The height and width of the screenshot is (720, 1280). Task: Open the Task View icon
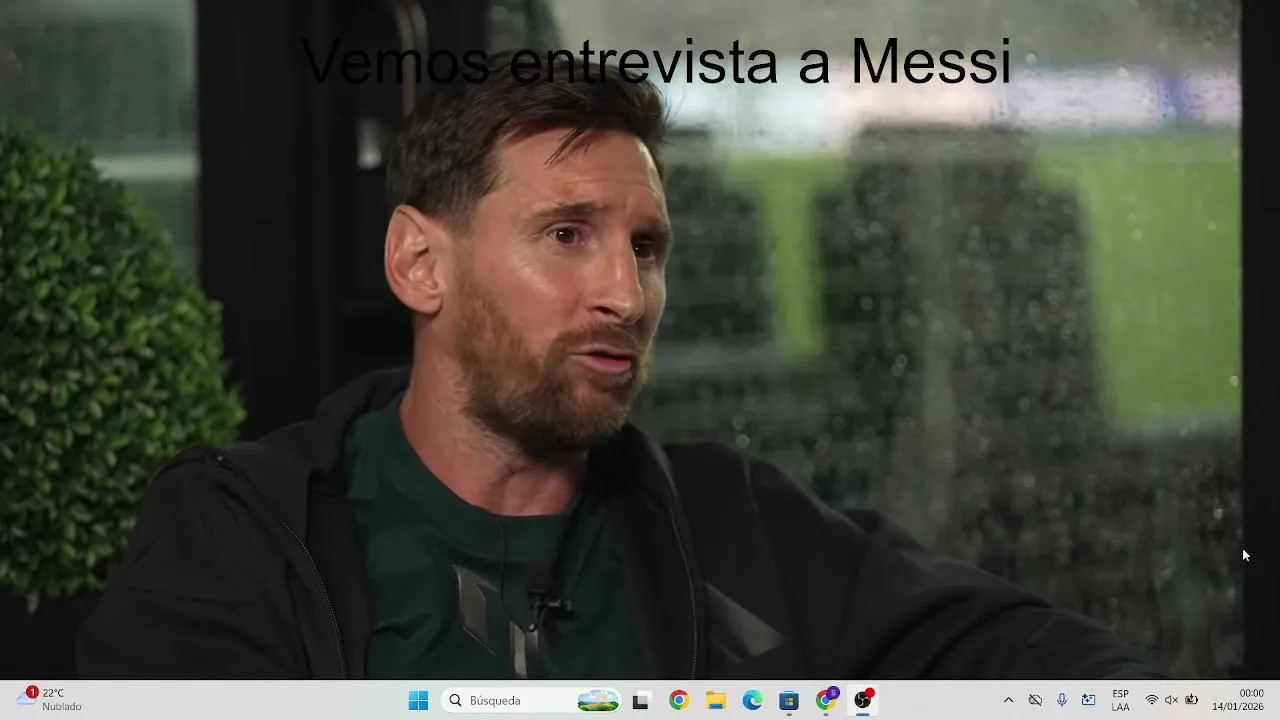(x=641, y=701)
